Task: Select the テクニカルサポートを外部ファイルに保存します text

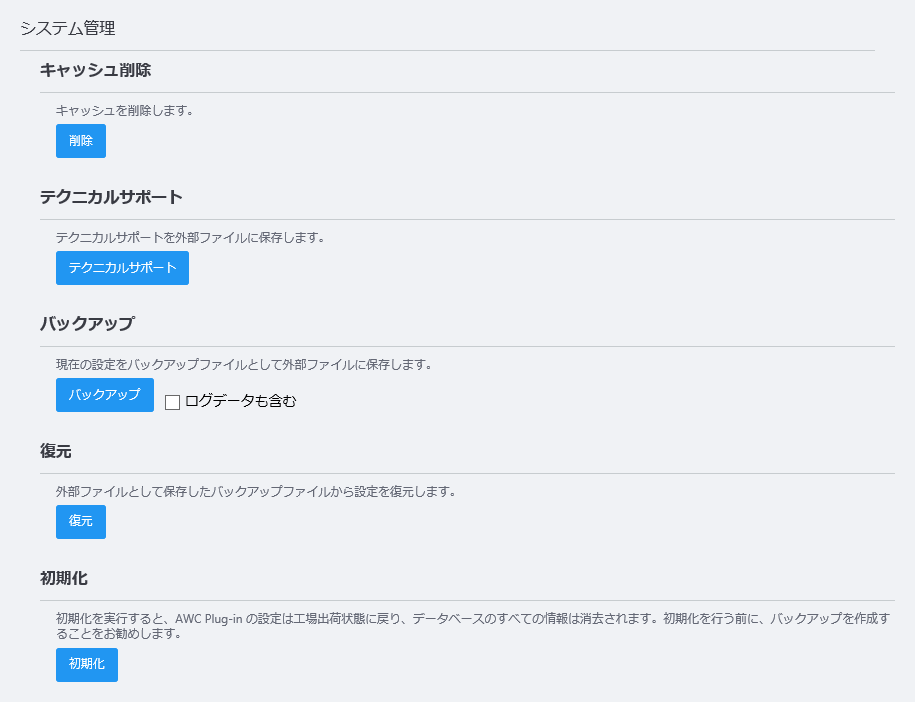Action: [x=190, y=238]
